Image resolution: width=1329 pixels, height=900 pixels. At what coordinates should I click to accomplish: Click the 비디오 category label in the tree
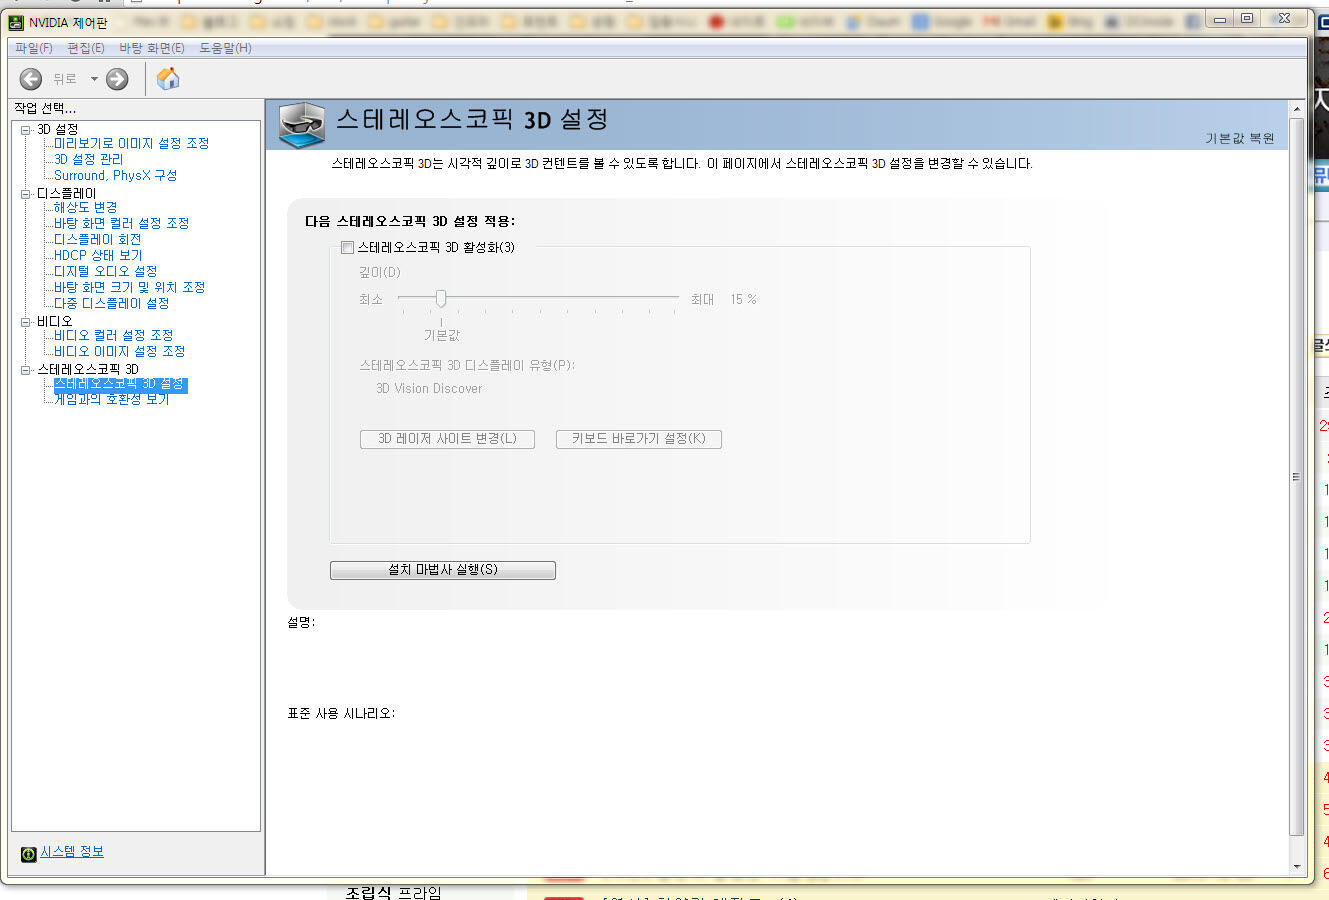tap(55, 321)
